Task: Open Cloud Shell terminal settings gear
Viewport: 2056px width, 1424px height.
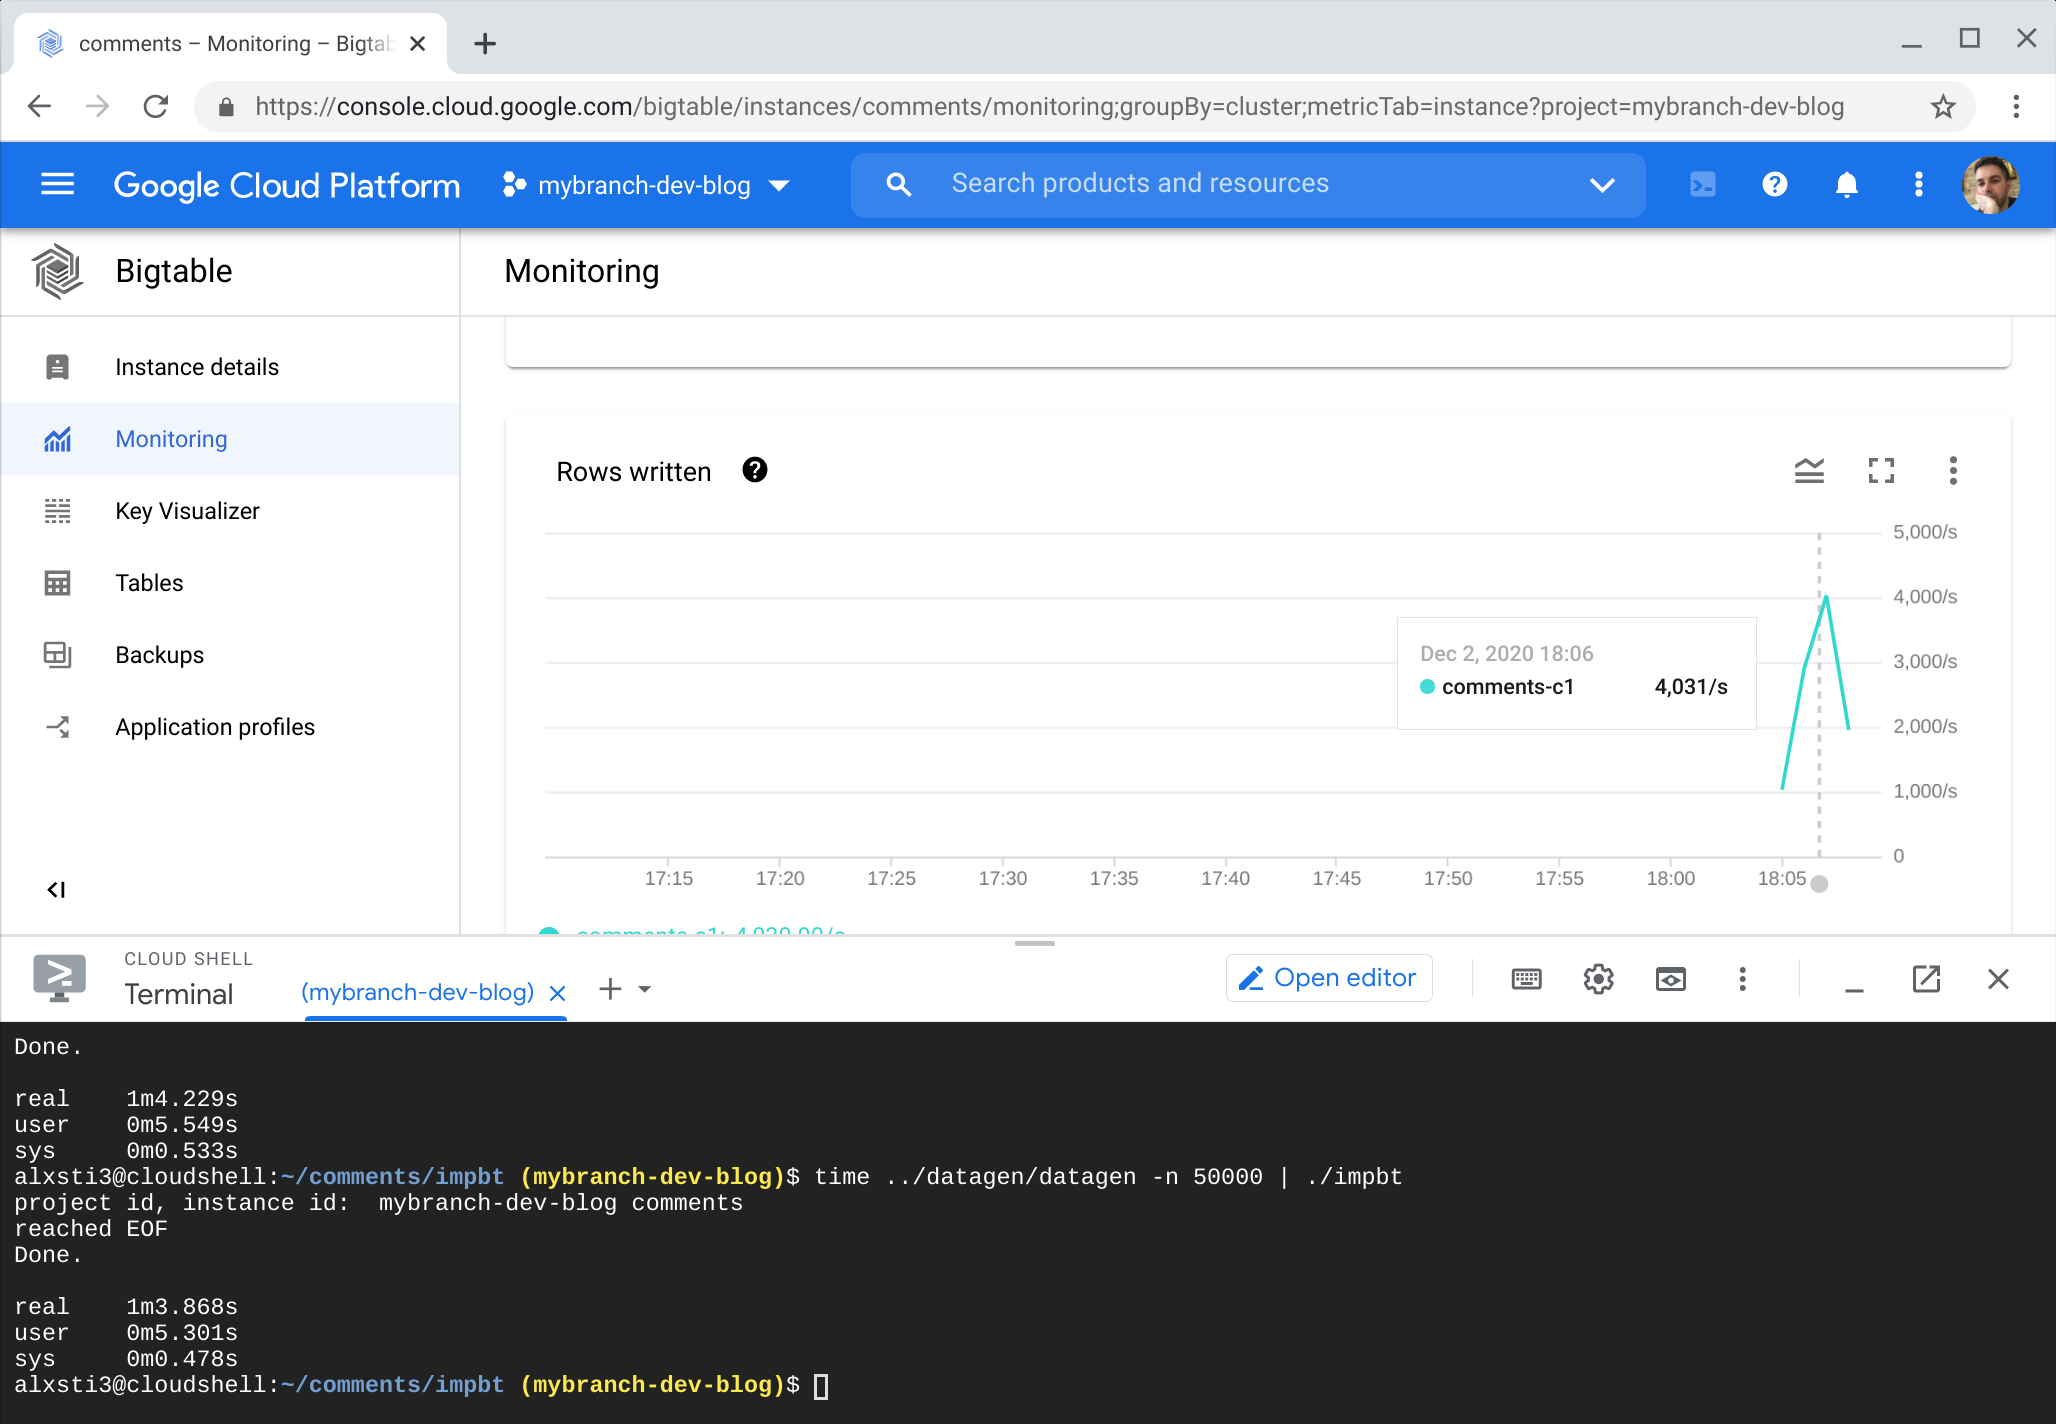Action: tap(1598, 979)
